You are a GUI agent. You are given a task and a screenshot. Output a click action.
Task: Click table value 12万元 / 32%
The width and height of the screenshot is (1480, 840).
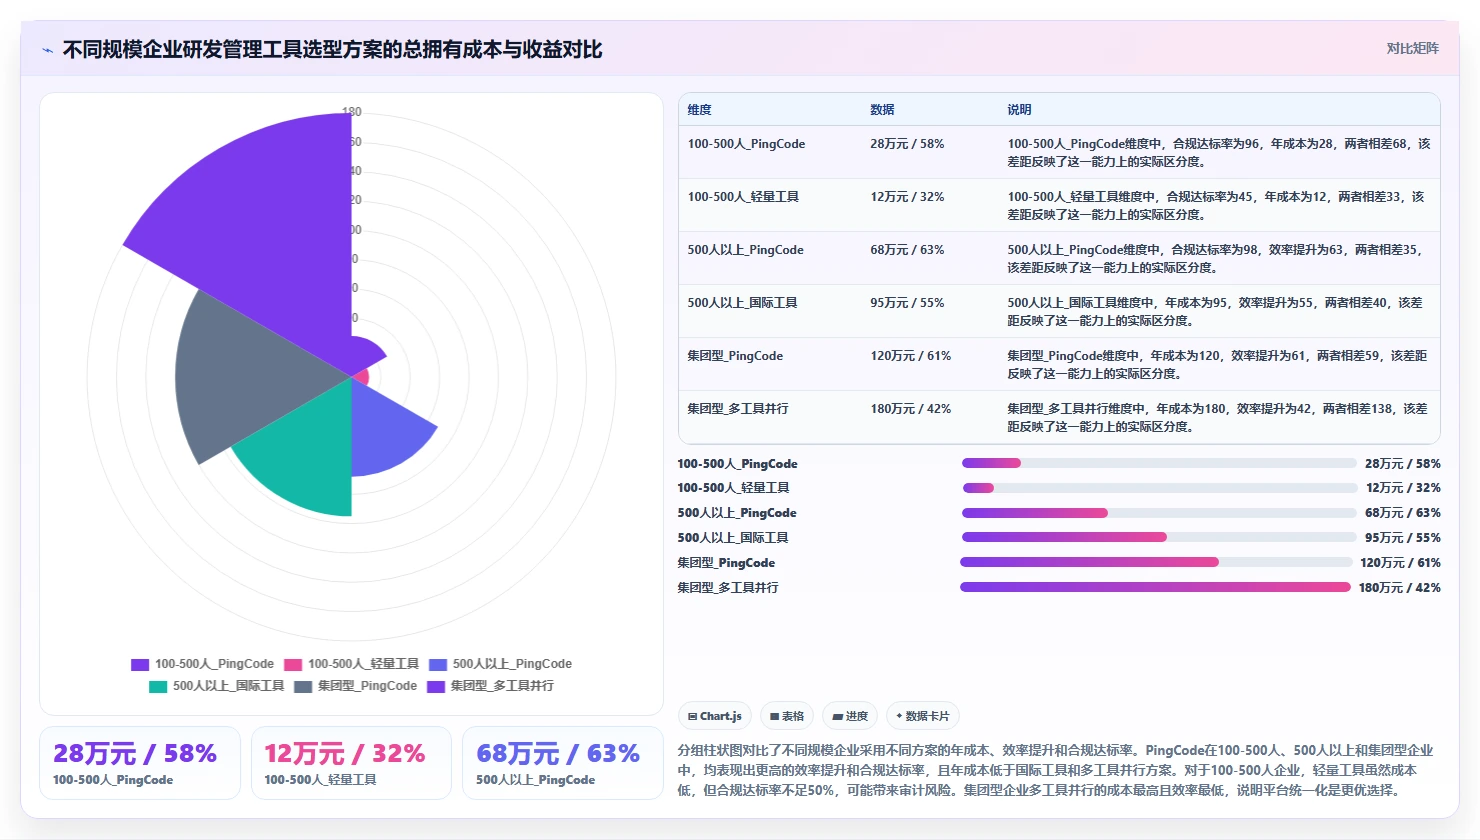(907, 197)
